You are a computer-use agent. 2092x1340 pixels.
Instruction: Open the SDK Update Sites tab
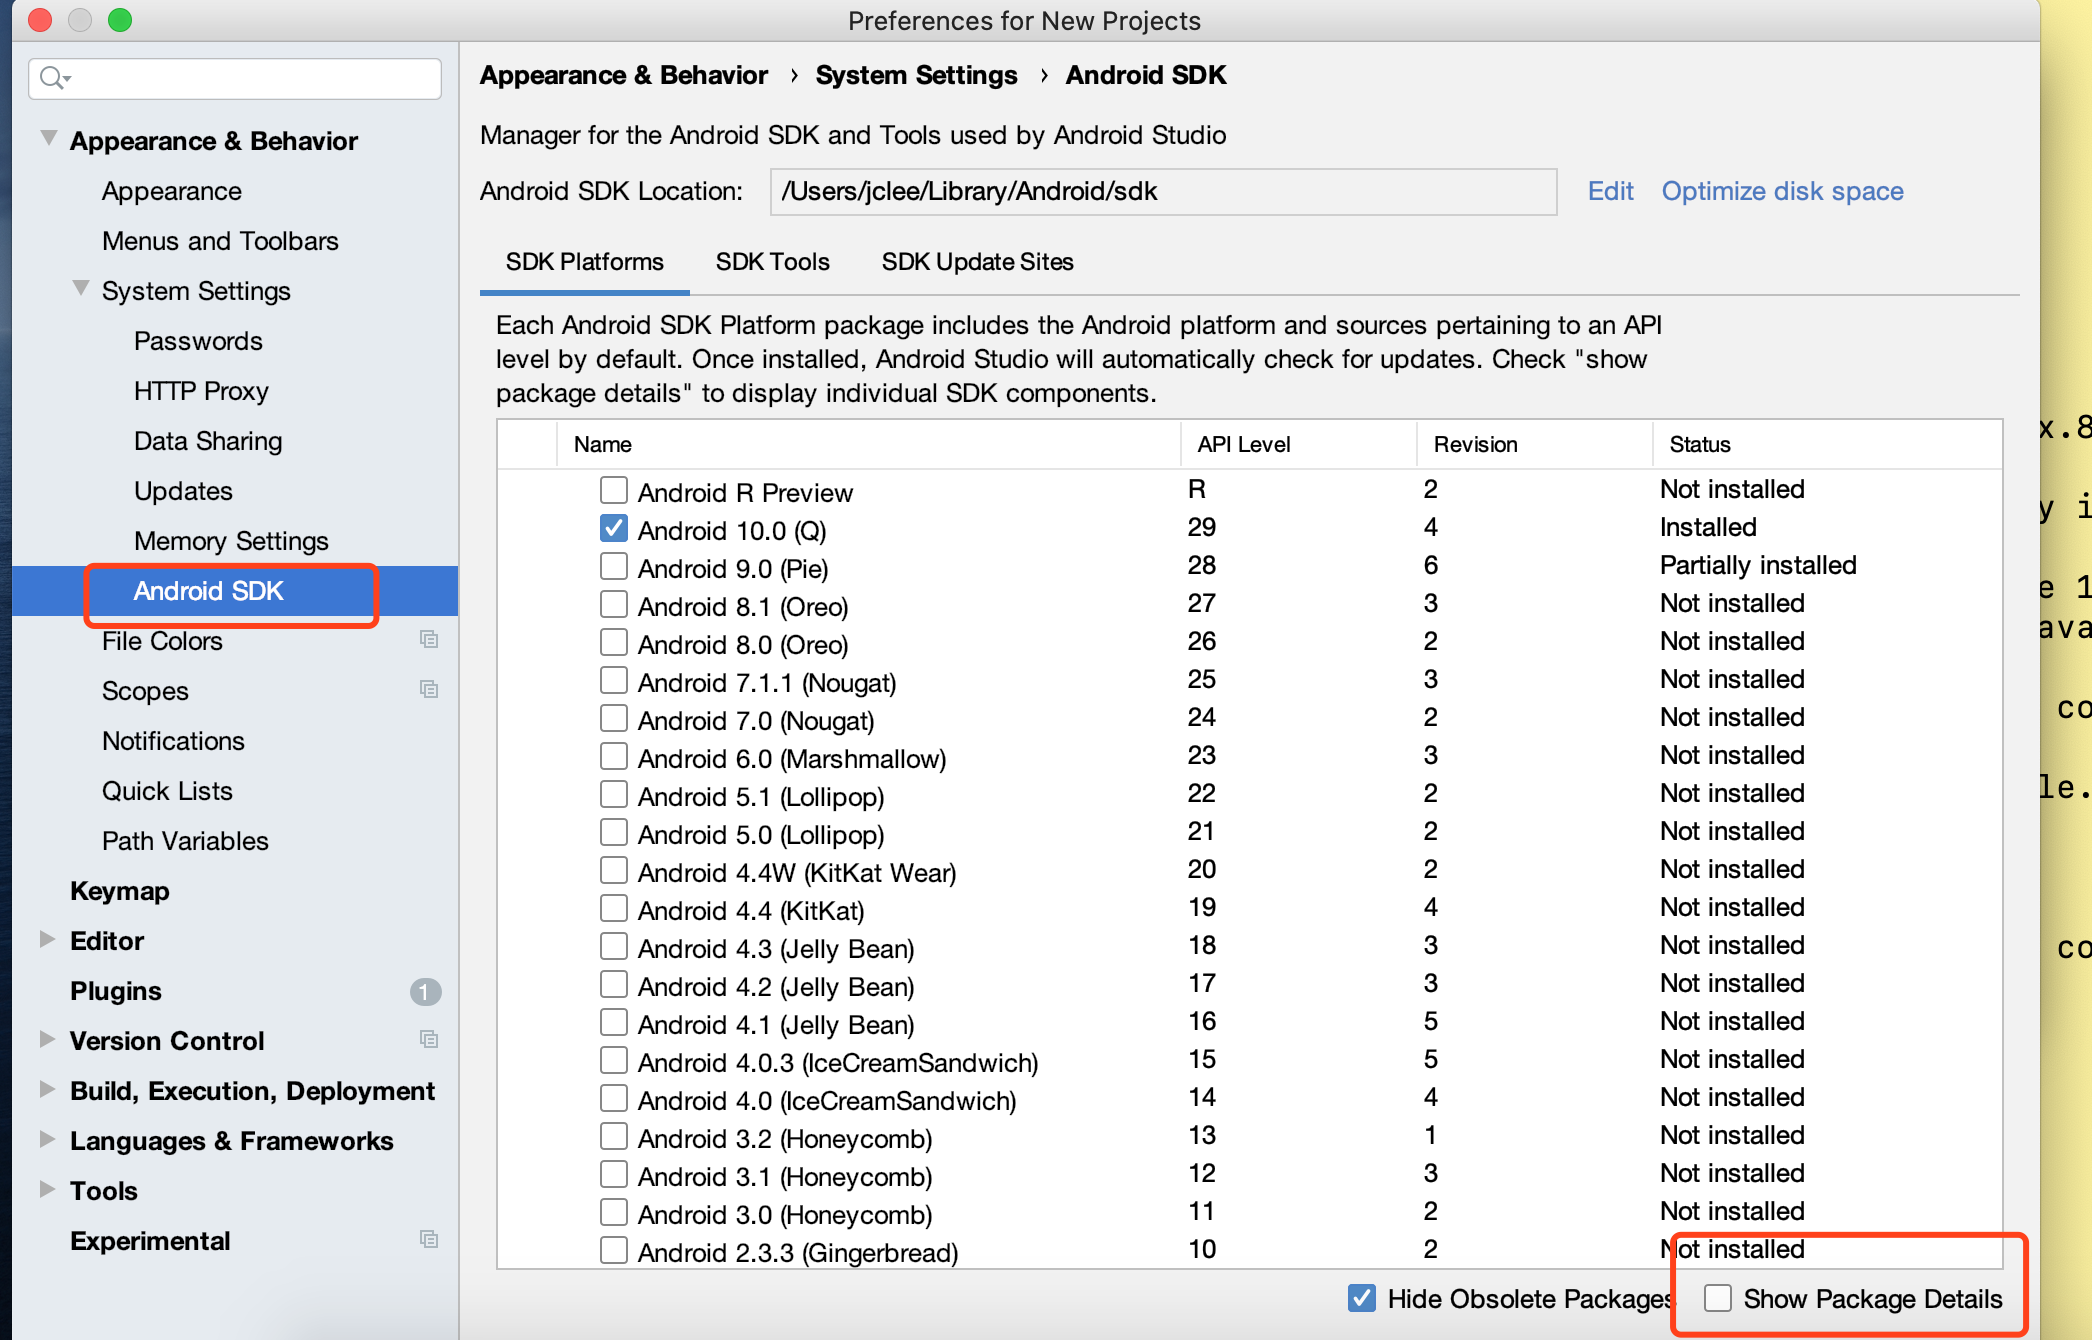pos(977,262)
